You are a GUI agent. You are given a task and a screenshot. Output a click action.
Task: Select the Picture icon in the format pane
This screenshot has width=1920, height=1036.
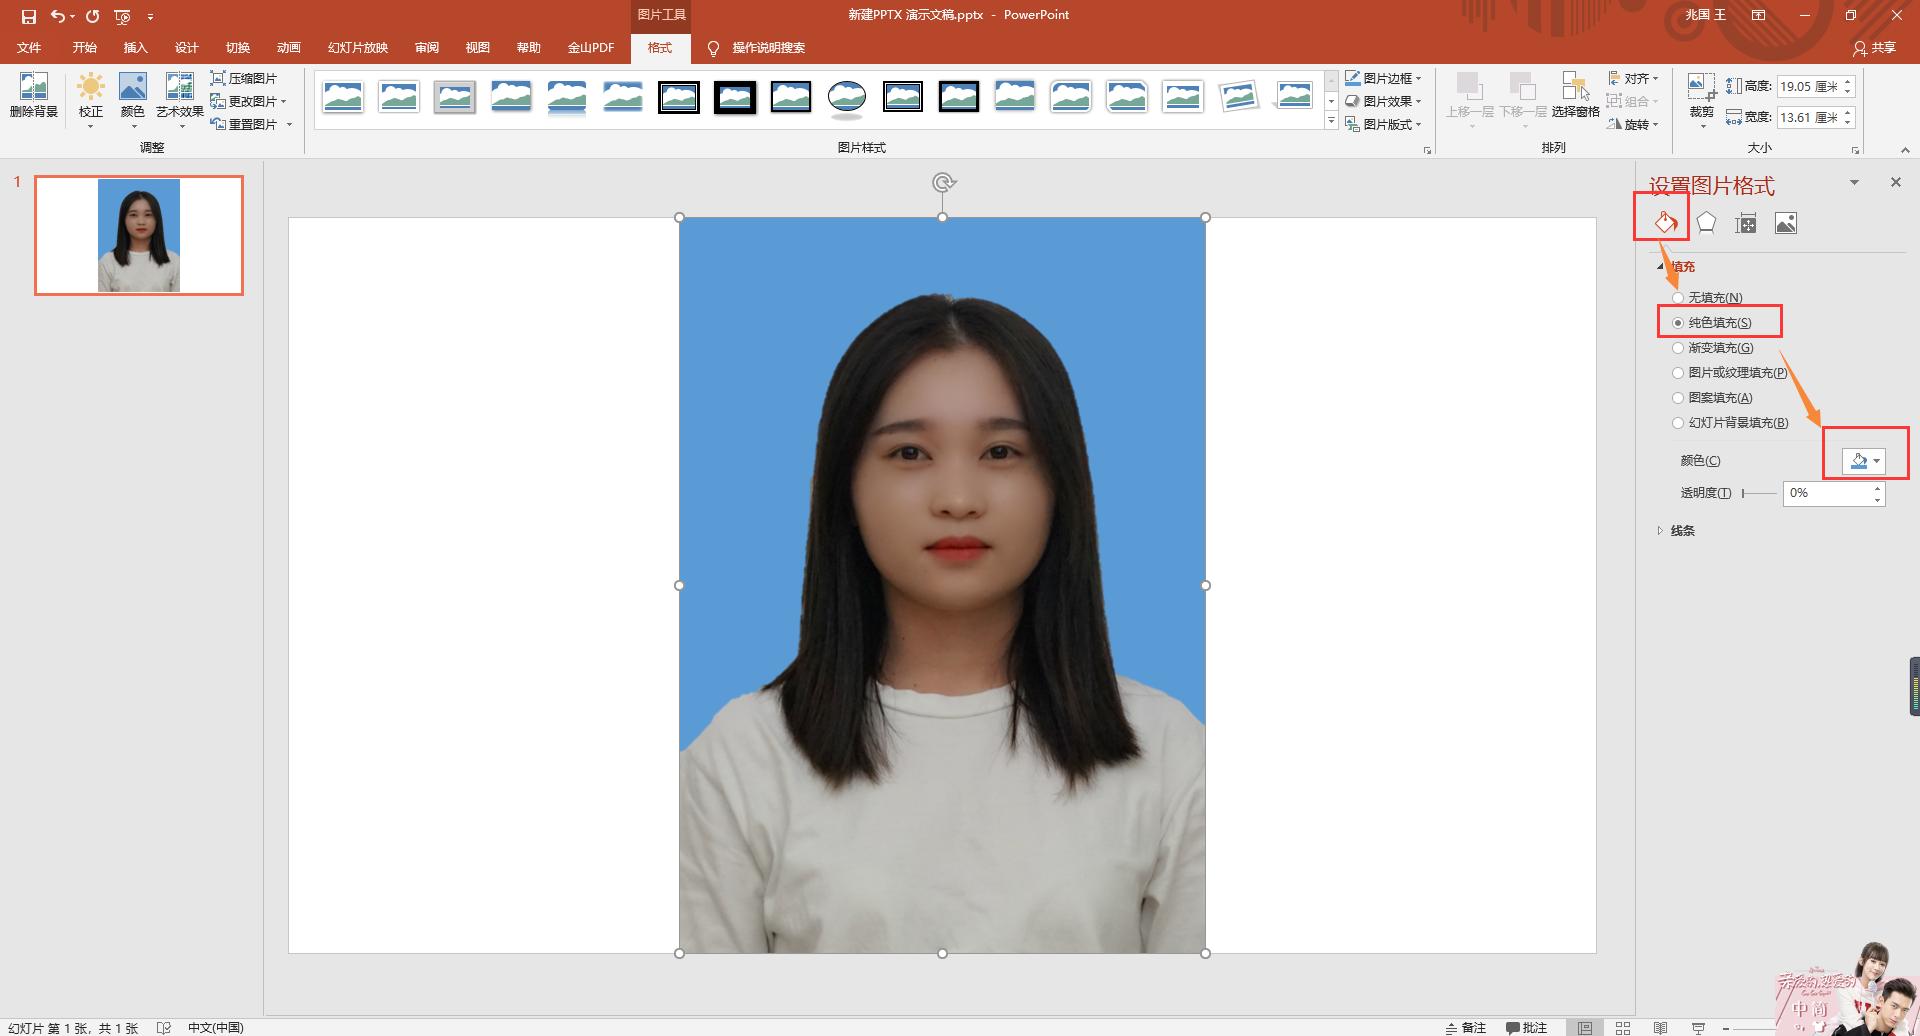click(1786, 223)
